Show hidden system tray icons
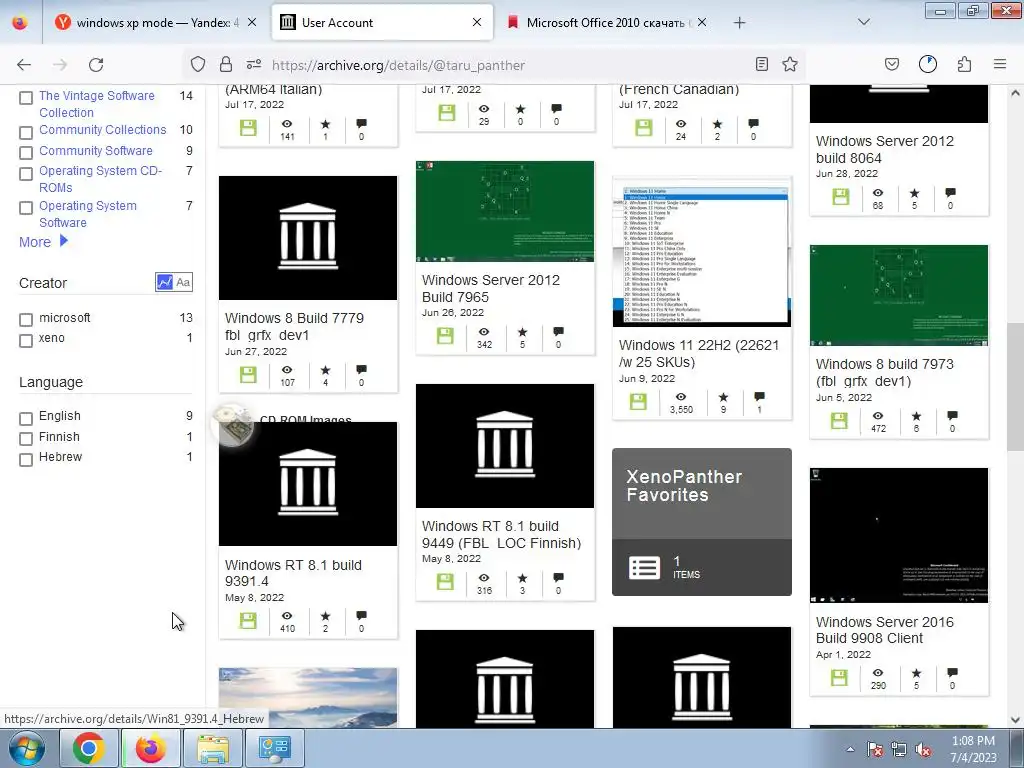1024x768 pixels. (x=850, y=749)
